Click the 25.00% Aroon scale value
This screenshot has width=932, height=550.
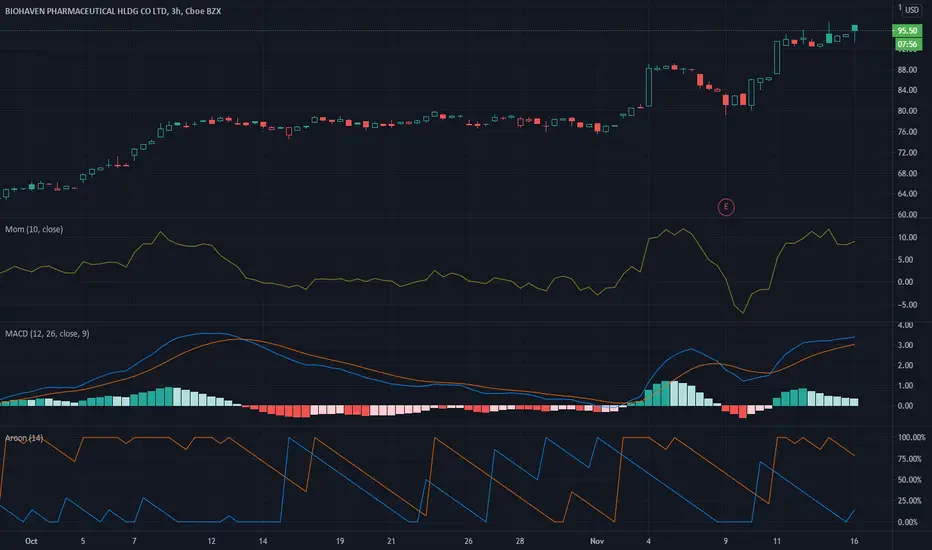pyautogui.click(x=909, y=501)
